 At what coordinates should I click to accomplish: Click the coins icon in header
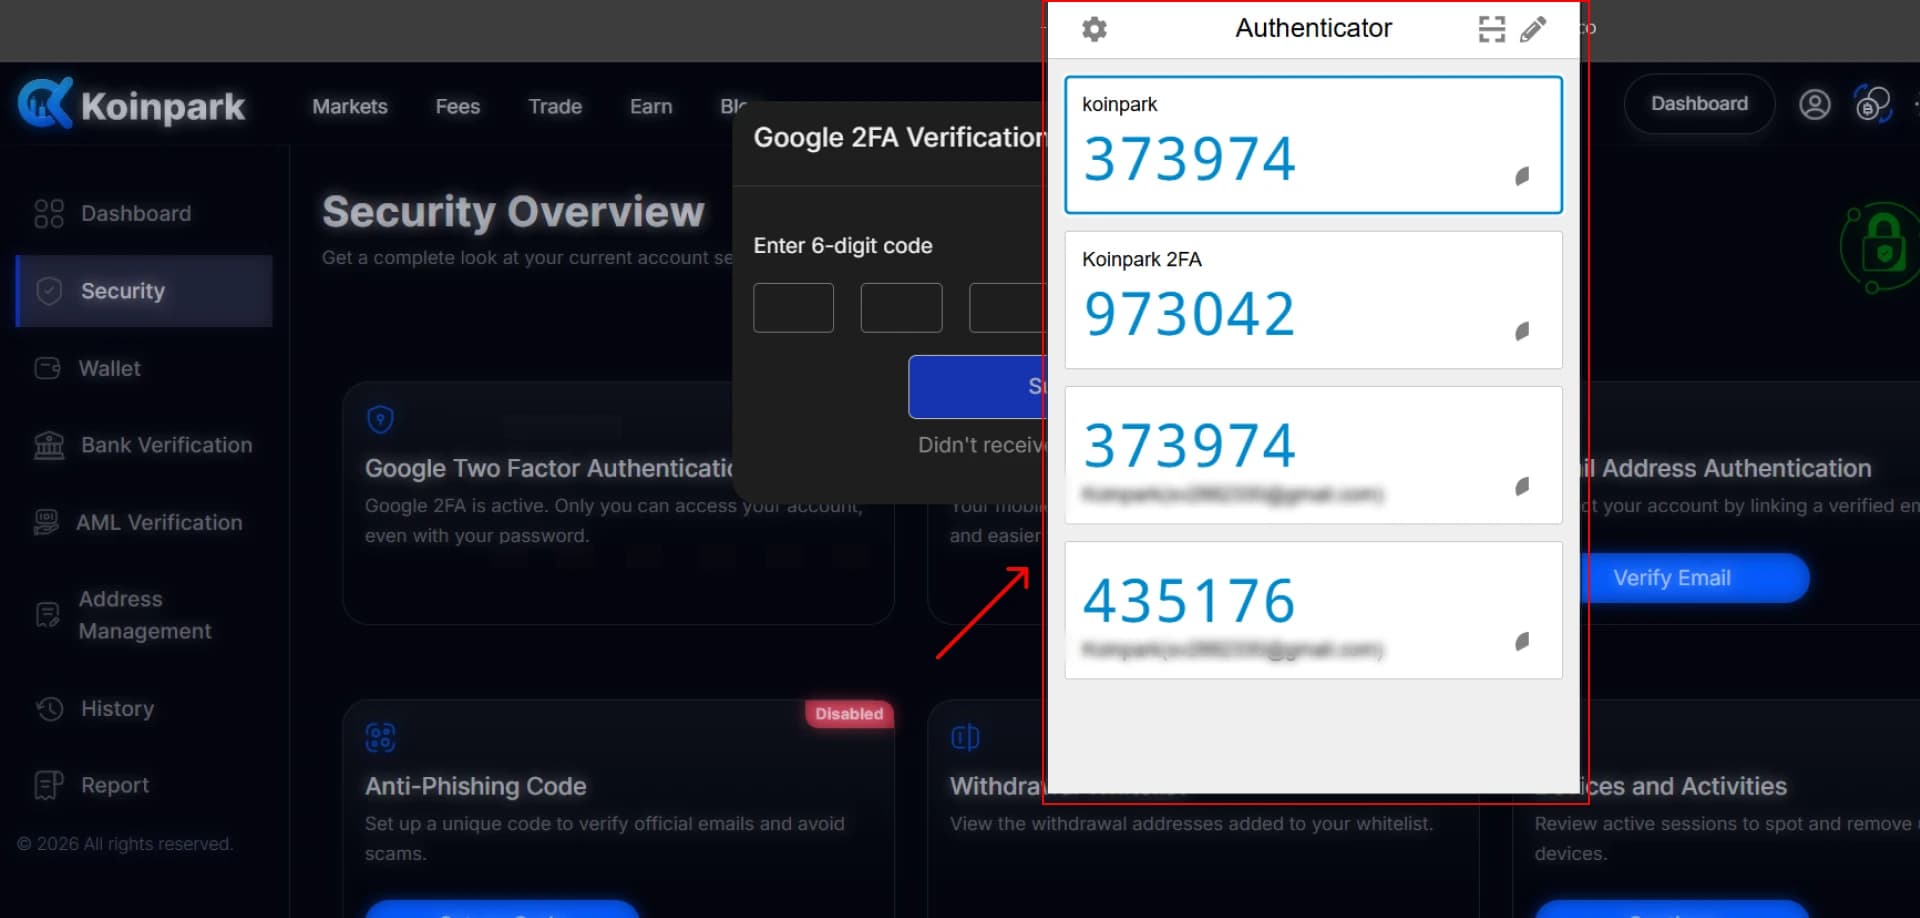[x=1872, y=104]
